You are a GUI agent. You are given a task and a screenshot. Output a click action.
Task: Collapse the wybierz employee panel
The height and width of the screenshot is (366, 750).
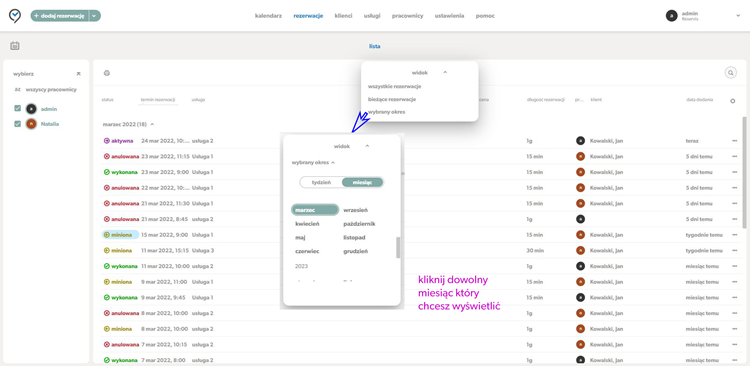pyautogui.click(x=78, y=74)
